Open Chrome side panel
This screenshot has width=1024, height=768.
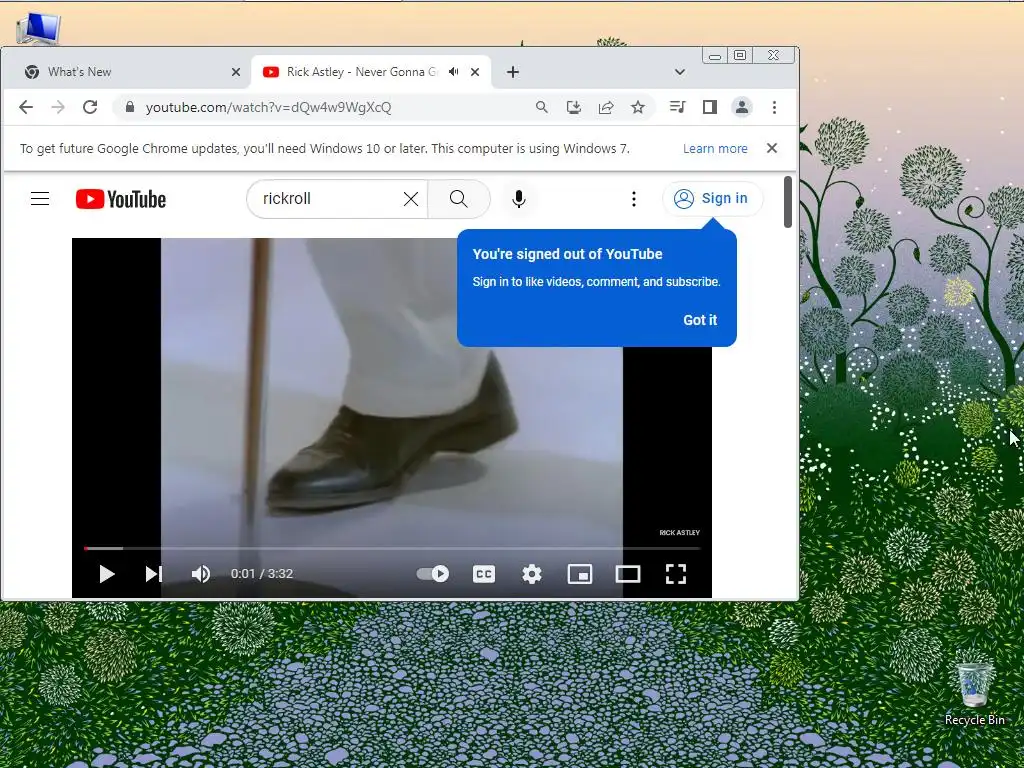710,107
